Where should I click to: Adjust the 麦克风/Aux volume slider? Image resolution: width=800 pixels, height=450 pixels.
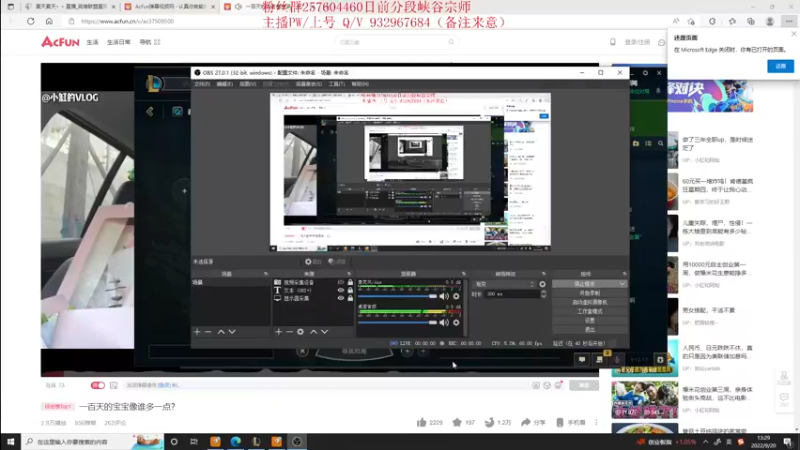[x=398, y=296]
